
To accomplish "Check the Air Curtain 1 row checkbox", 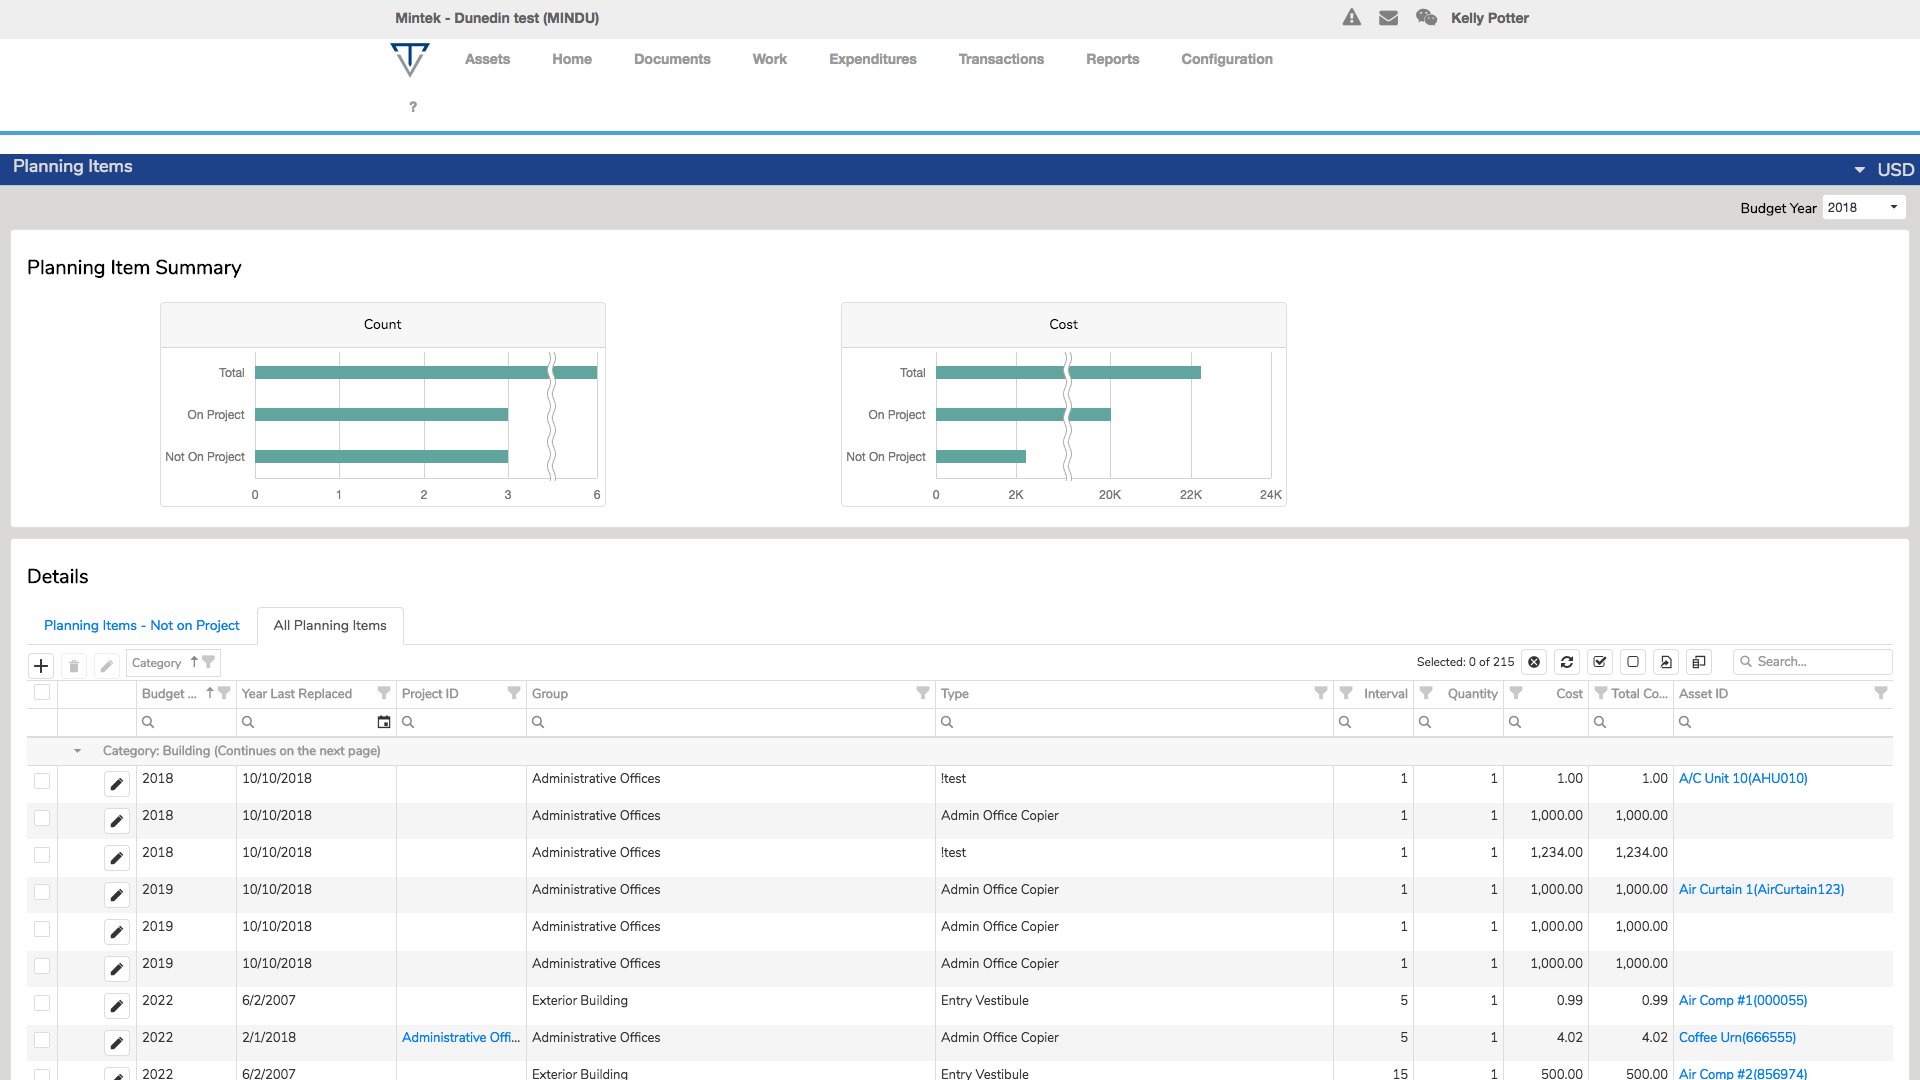I will click(42, 891).
